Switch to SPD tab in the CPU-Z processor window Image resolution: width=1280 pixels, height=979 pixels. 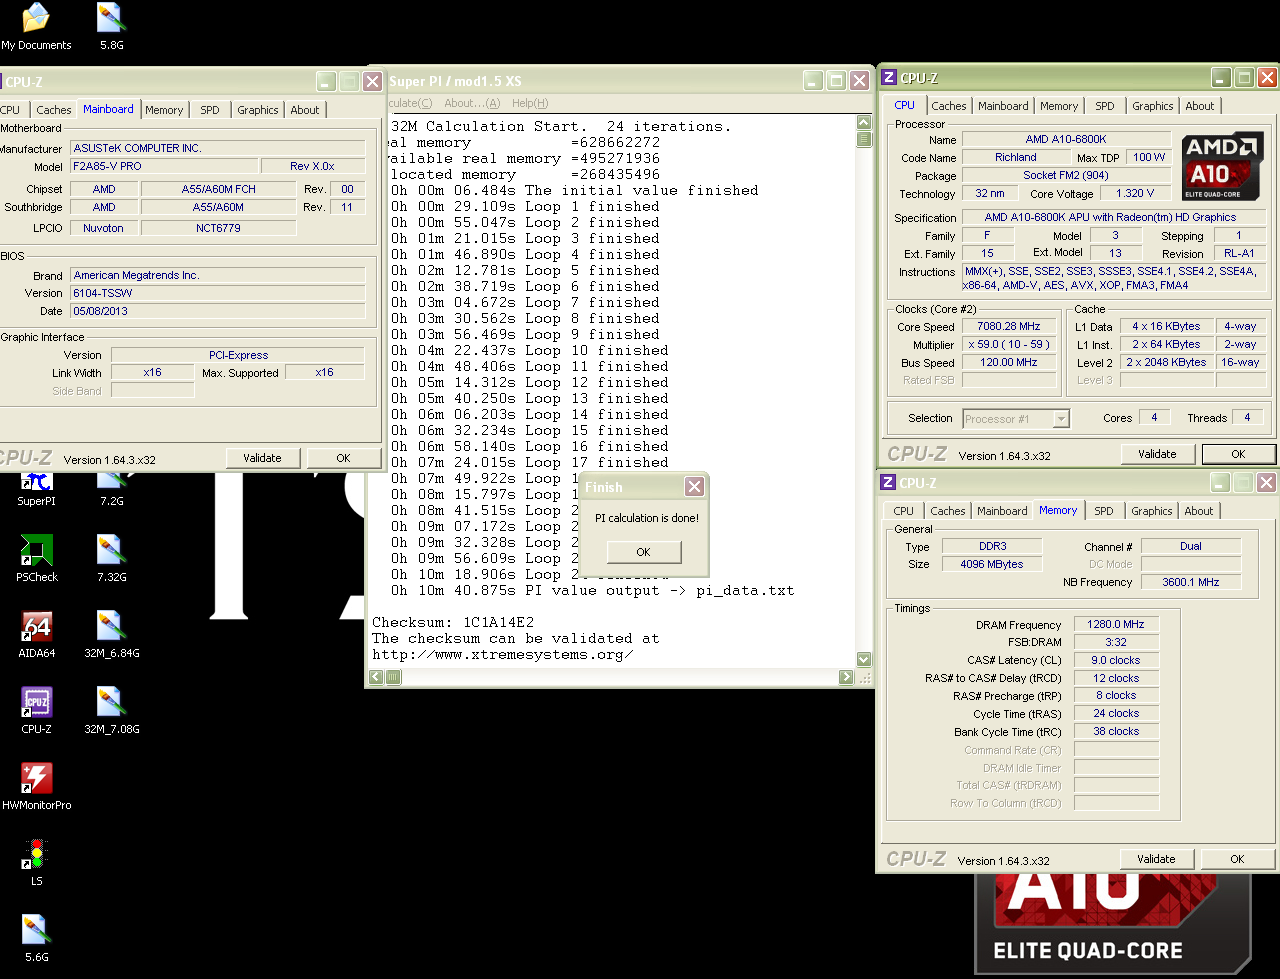(1105, 106)
